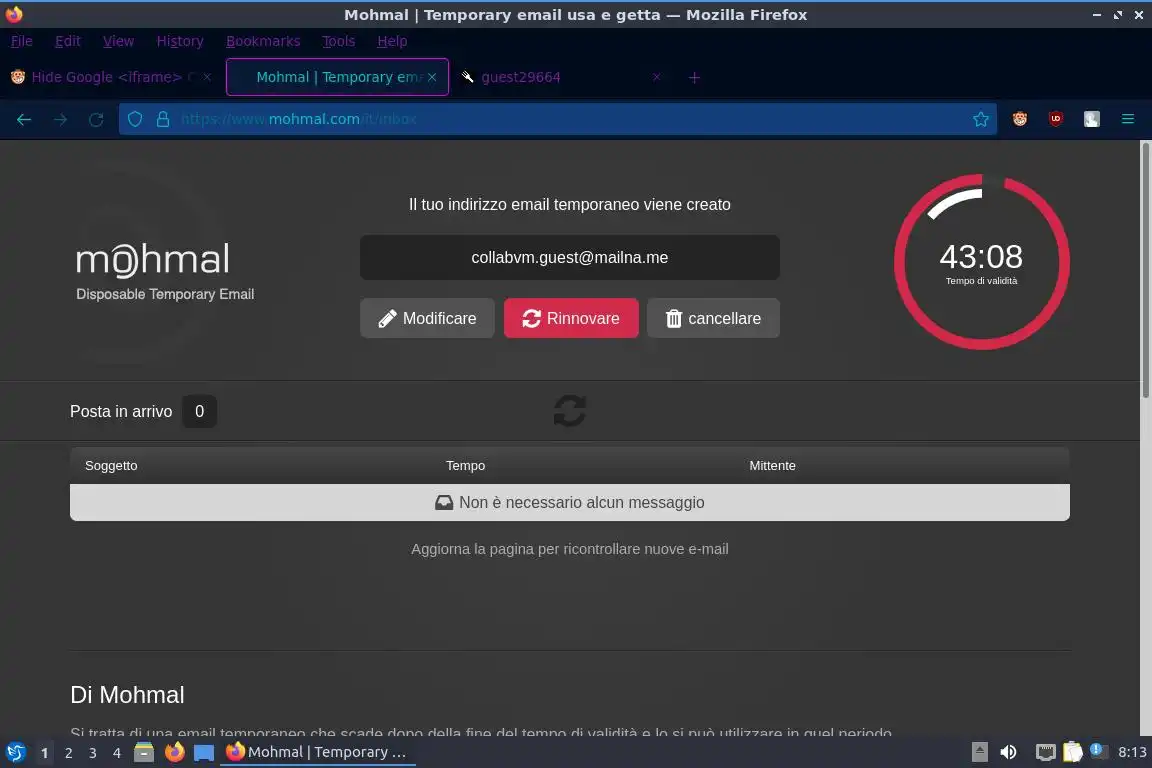Open the notification tray icon with exclamation
This screenshot has width=1152, height=768.
1098,750
